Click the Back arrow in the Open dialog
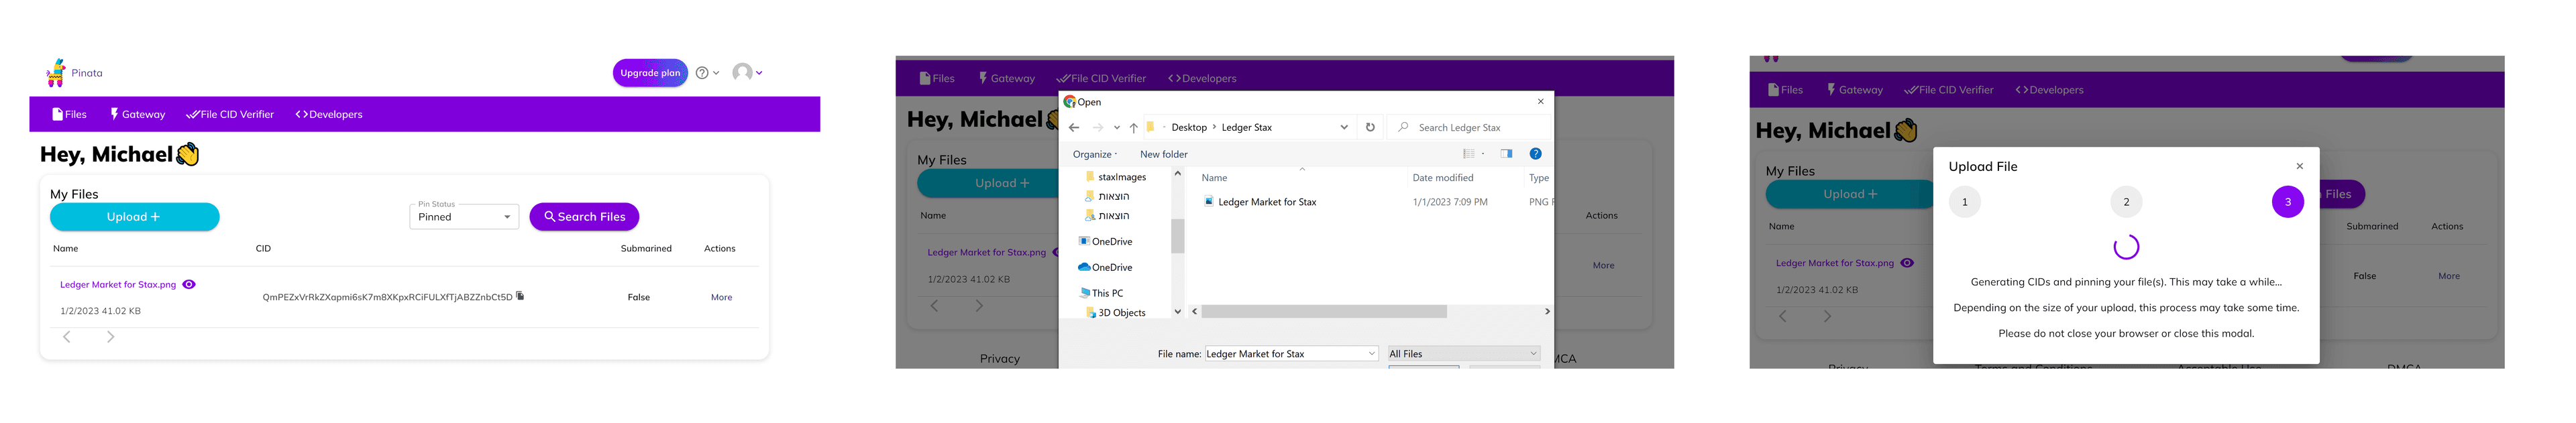The image size is (2576, 423). [1074, 127]
